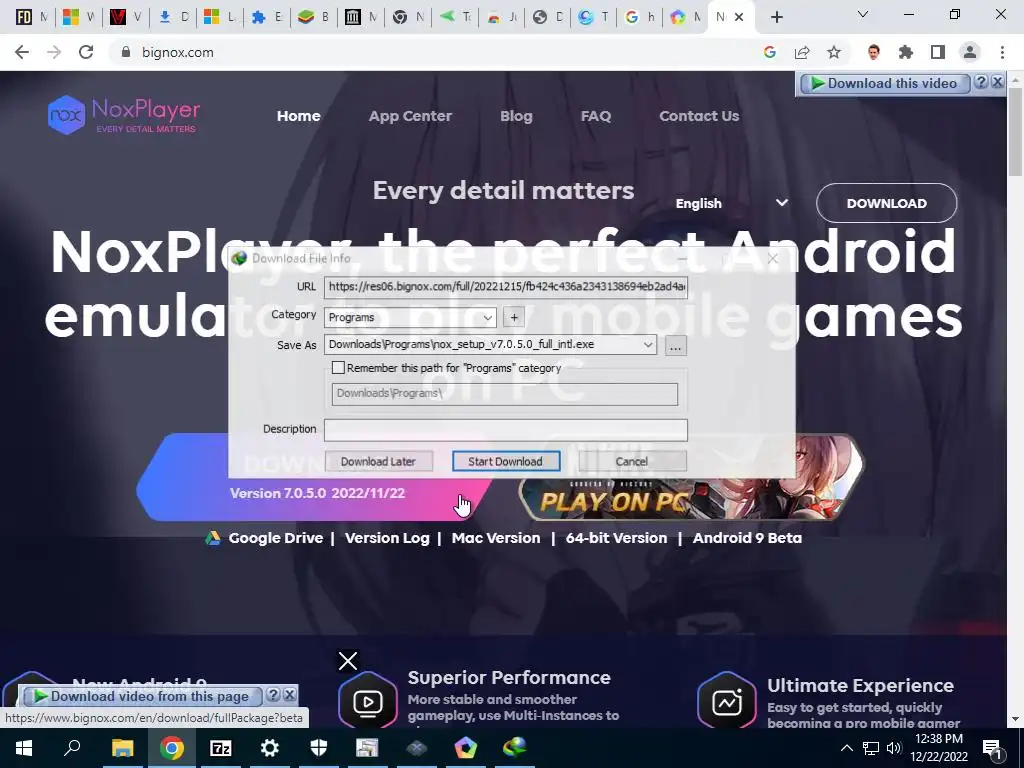The height and width of the screenshot is (768, 1024).
Task: Open a new Chrome tab
Action: (776, 17)
